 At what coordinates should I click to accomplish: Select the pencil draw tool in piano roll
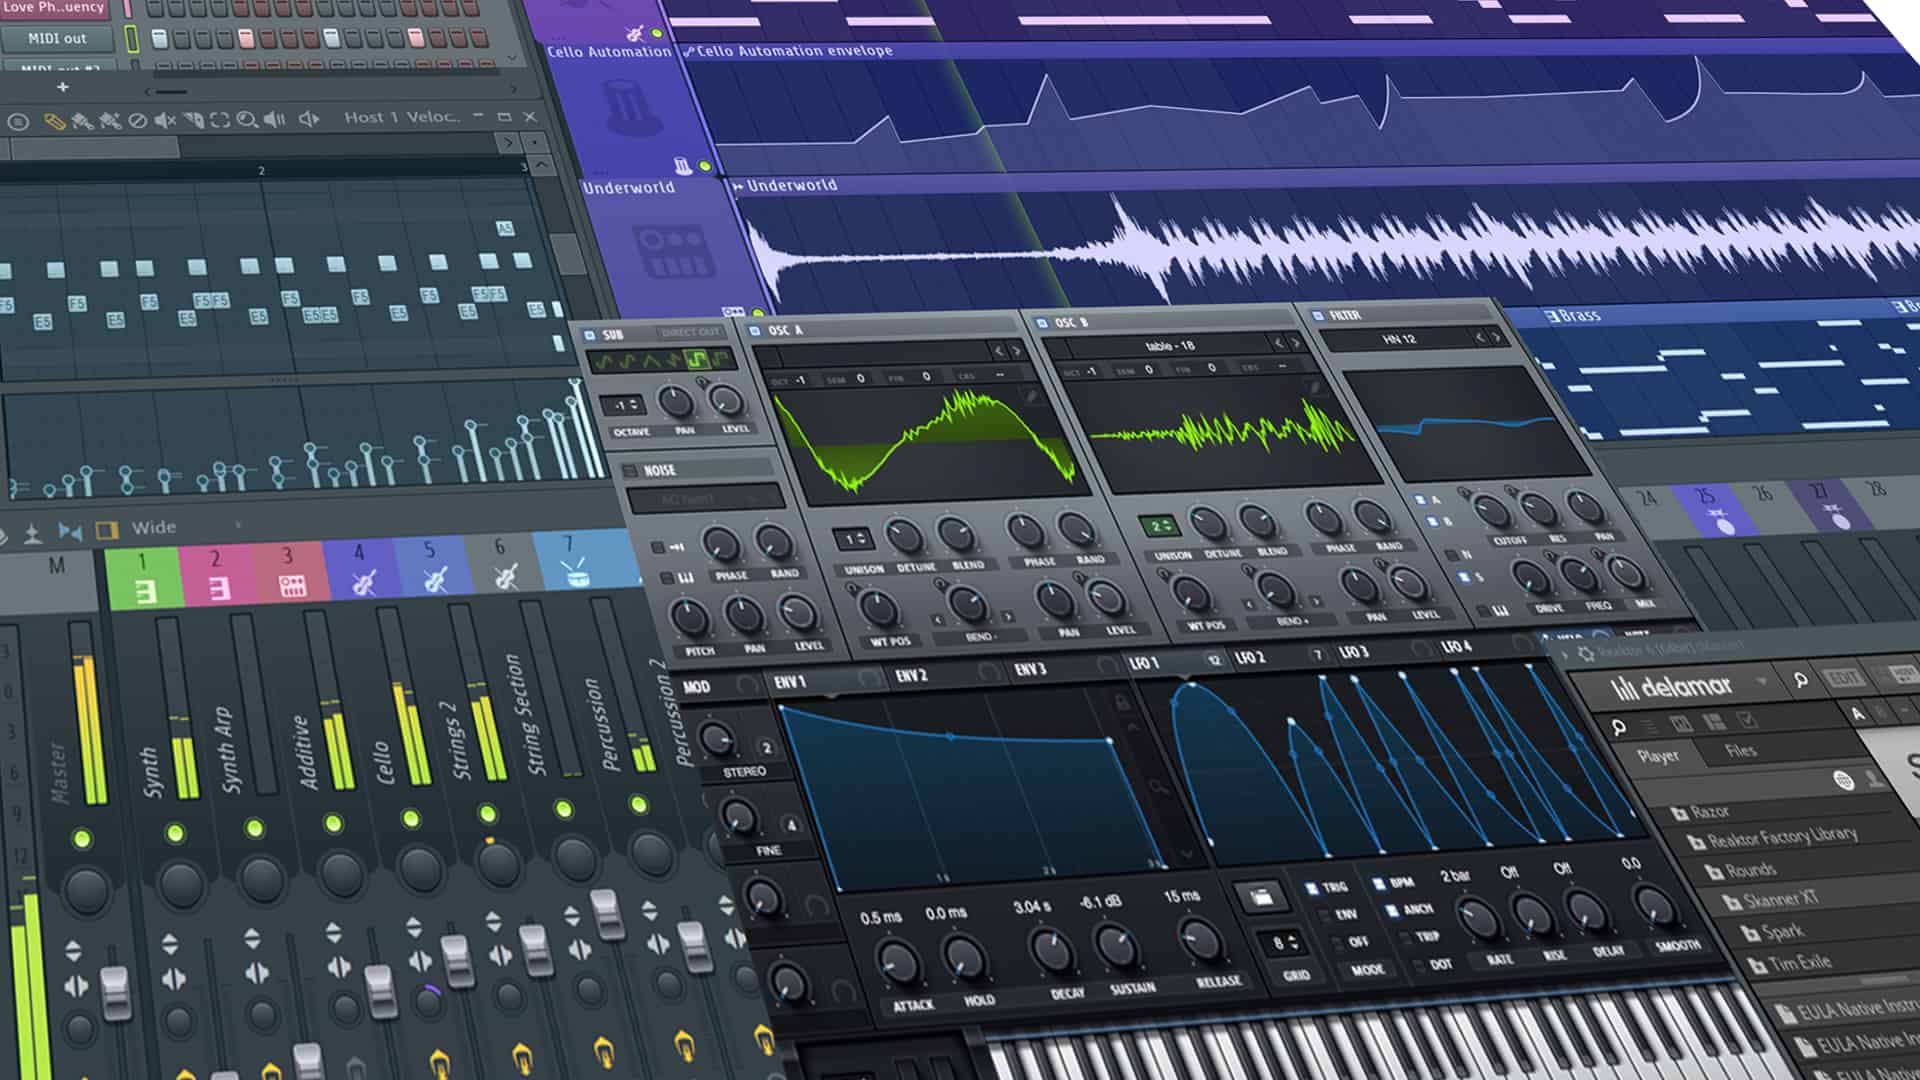(54, 122)
